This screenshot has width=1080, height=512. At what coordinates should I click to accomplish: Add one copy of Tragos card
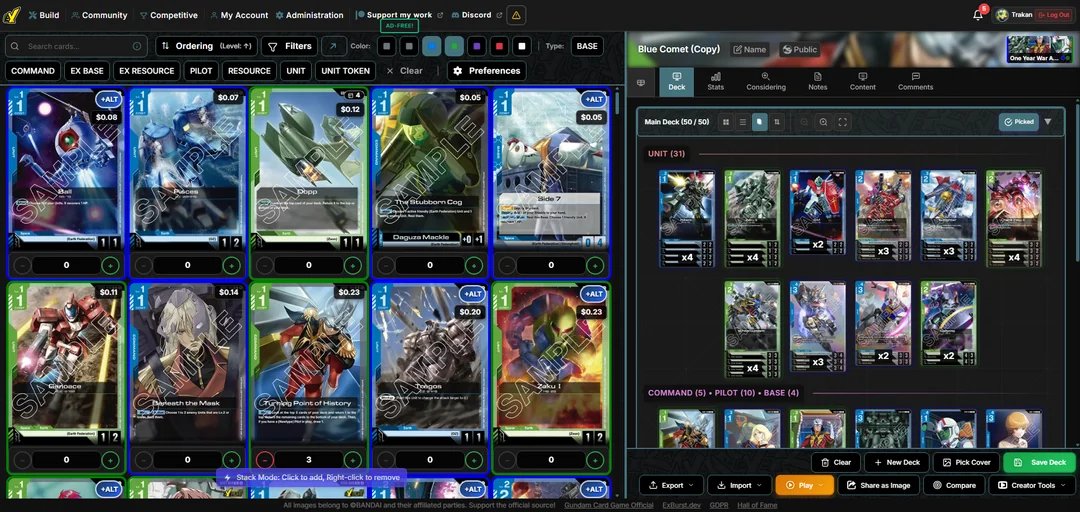pyautogui.click(x=474, y=460)
